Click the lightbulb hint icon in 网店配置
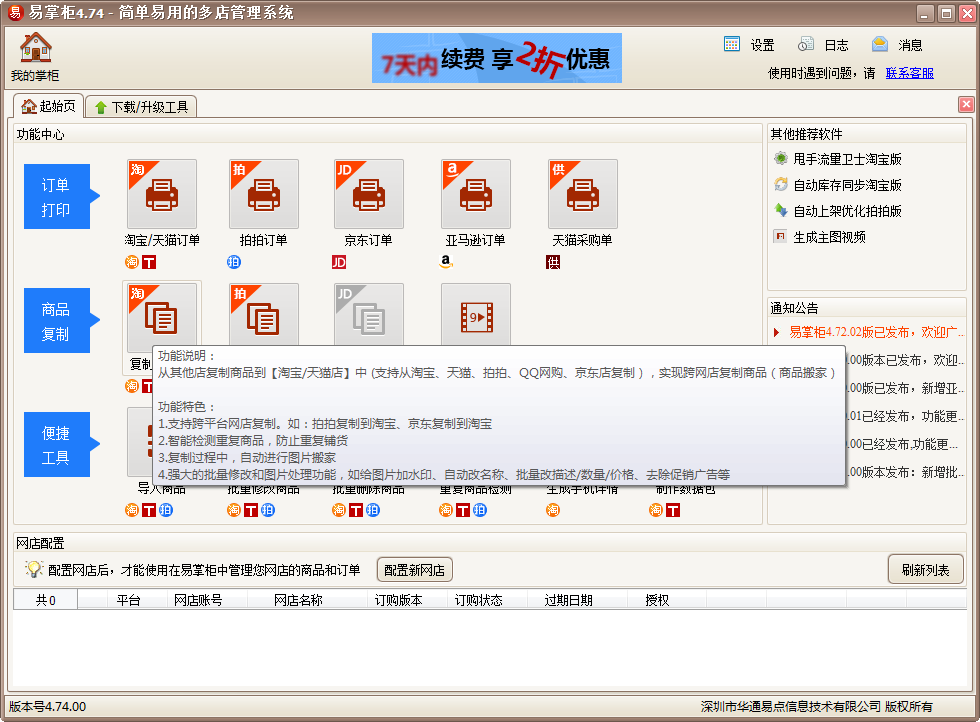 point(33,569)
